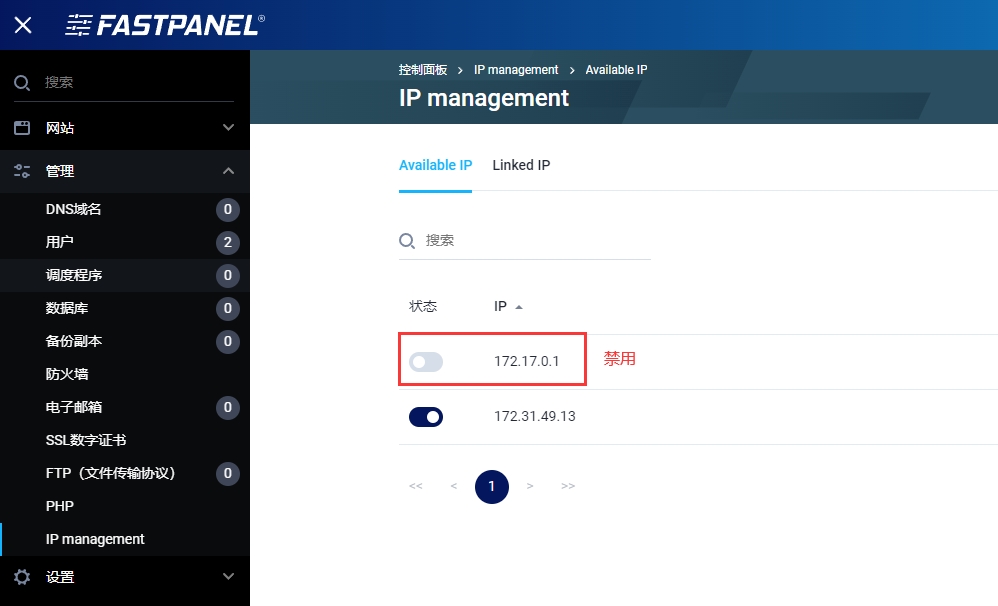Click the 设置 gear icon
Image resolution: width=998 pixels, height=606 pixels.
click(x=22, y=577)
